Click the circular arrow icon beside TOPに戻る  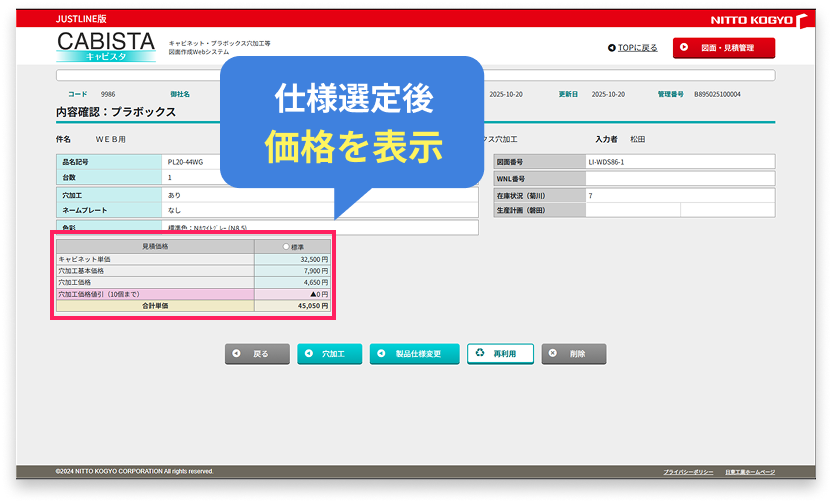pos(611,48)
